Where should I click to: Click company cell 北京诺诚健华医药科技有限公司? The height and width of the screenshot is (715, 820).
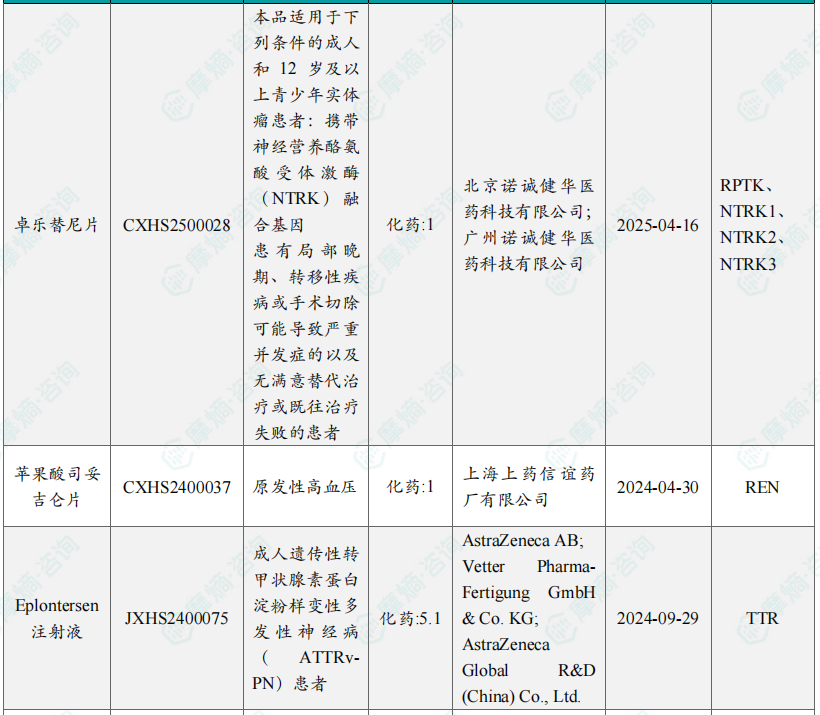529,225
